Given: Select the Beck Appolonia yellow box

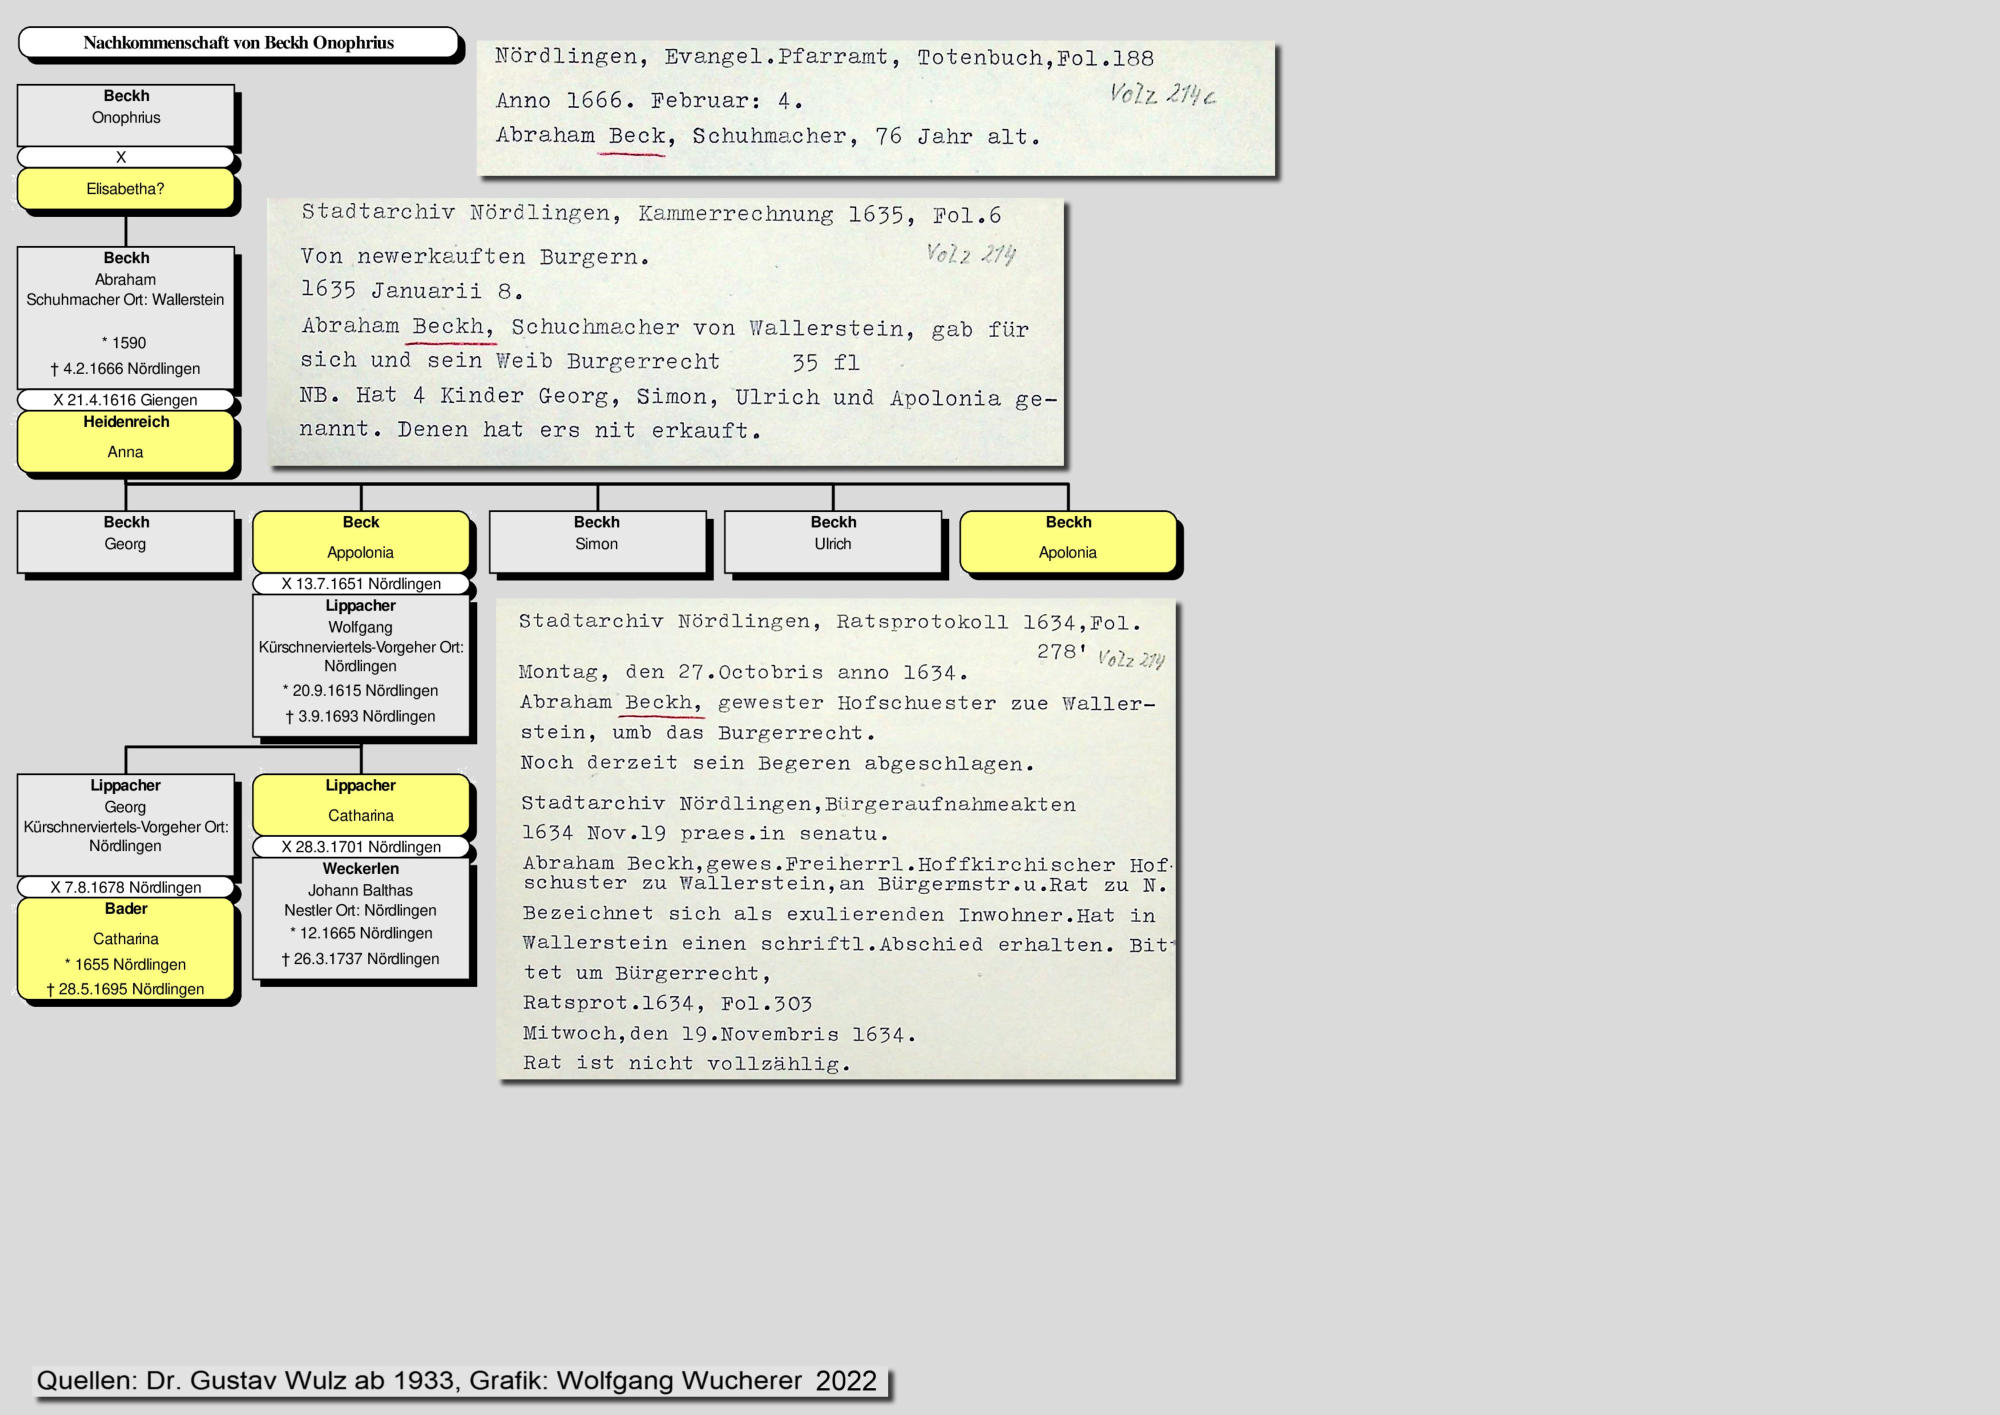Looking at the screenshot, I should [x=360, y=541].
